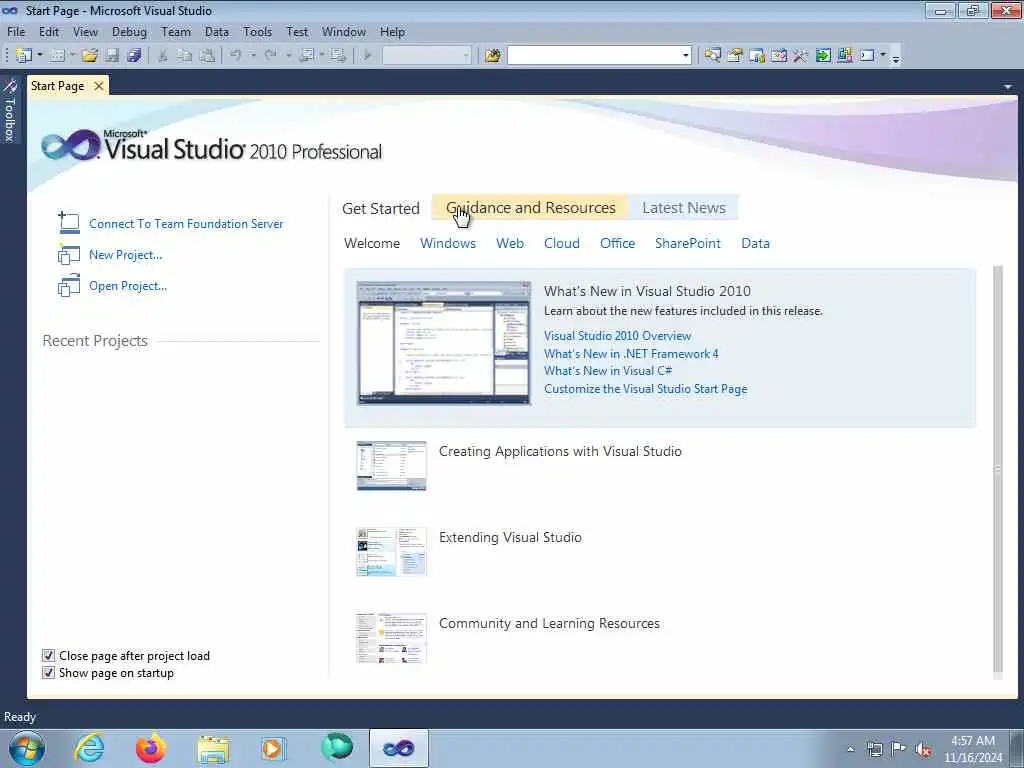Click the New Project toolbar icon

tap(24, 56)
